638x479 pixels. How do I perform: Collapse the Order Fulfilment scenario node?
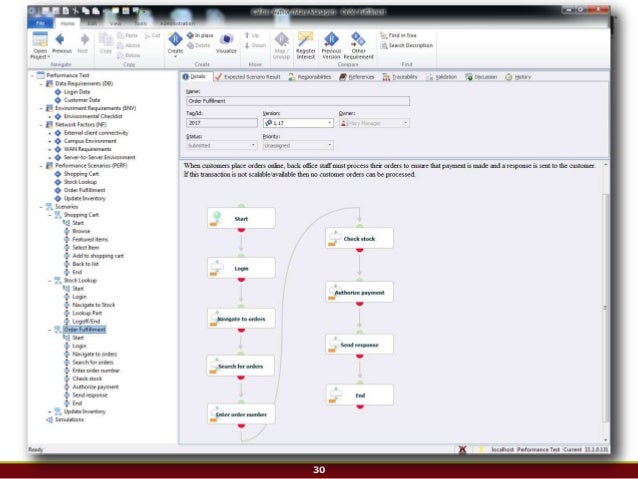coord(50,330)
